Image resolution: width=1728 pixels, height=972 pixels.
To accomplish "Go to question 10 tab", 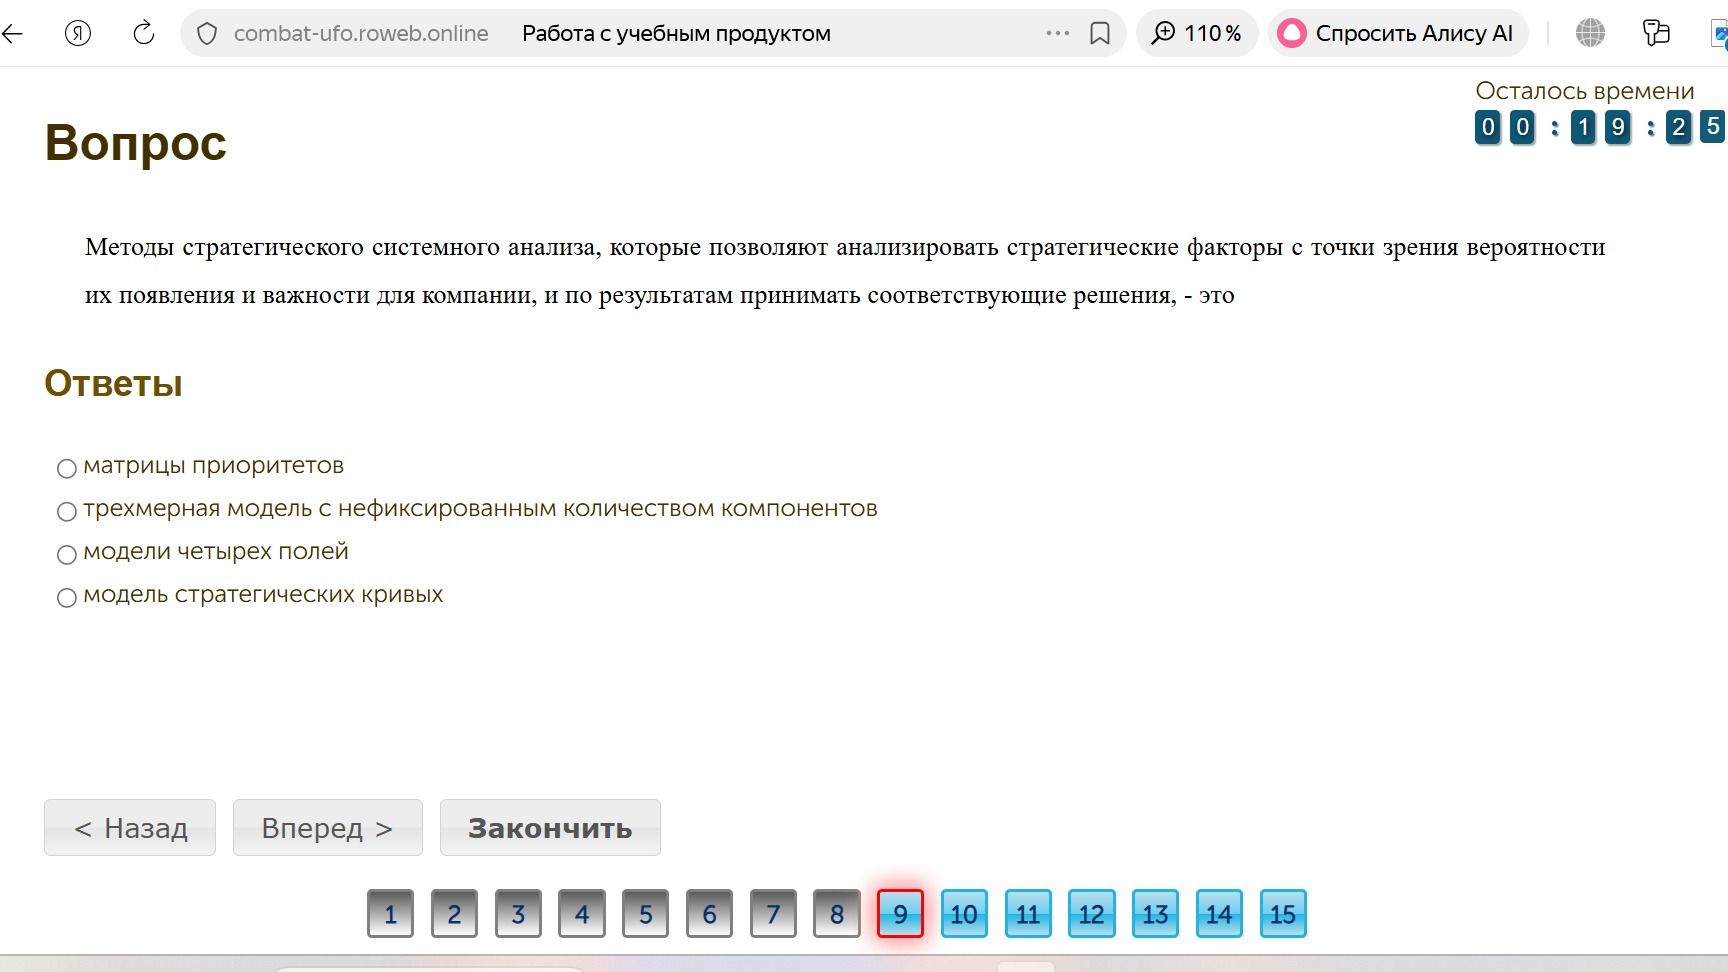I will (964, 913).
